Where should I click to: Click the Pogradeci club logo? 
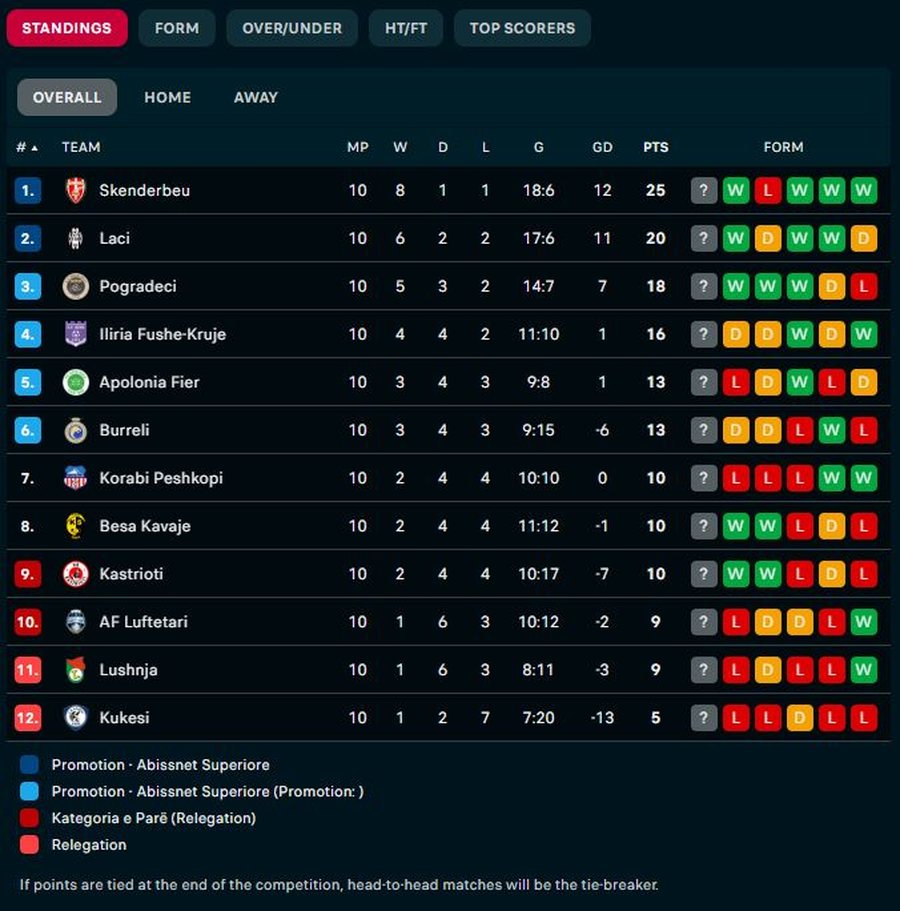tap(75, 286)
